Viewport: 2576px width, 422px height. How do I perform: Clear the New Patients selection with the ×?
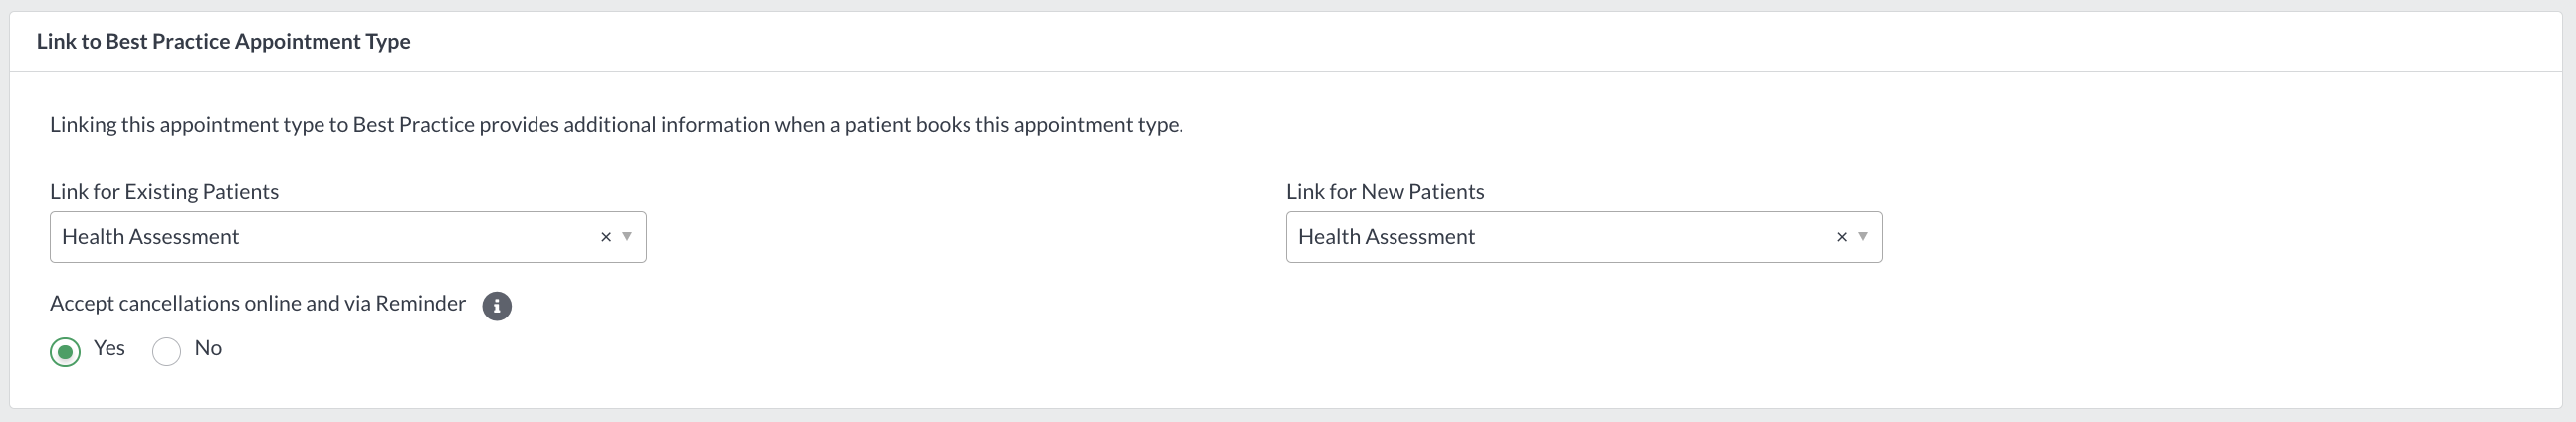(x=1841, y=237)
